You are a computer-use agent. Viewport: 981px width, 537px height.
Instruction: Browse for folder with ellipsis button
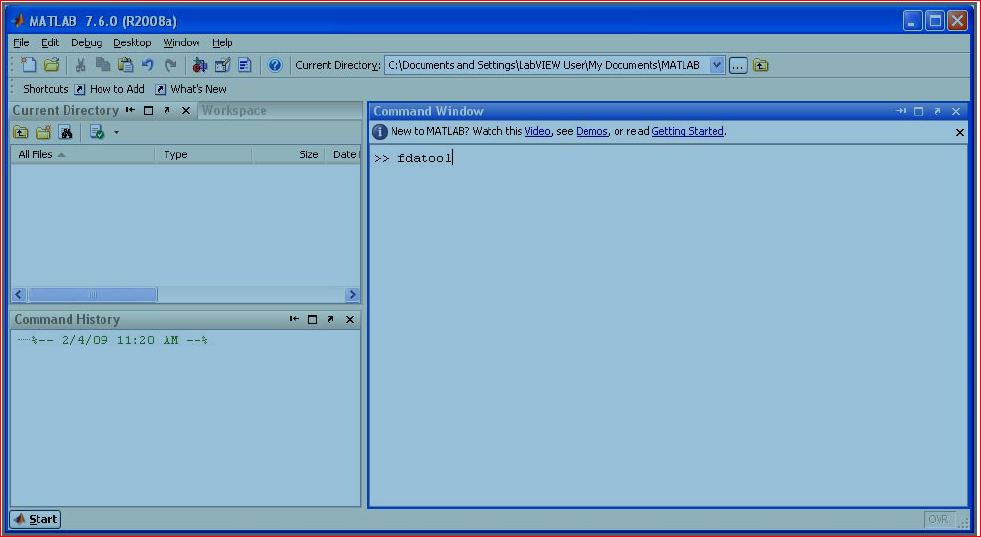click(738, 65)
